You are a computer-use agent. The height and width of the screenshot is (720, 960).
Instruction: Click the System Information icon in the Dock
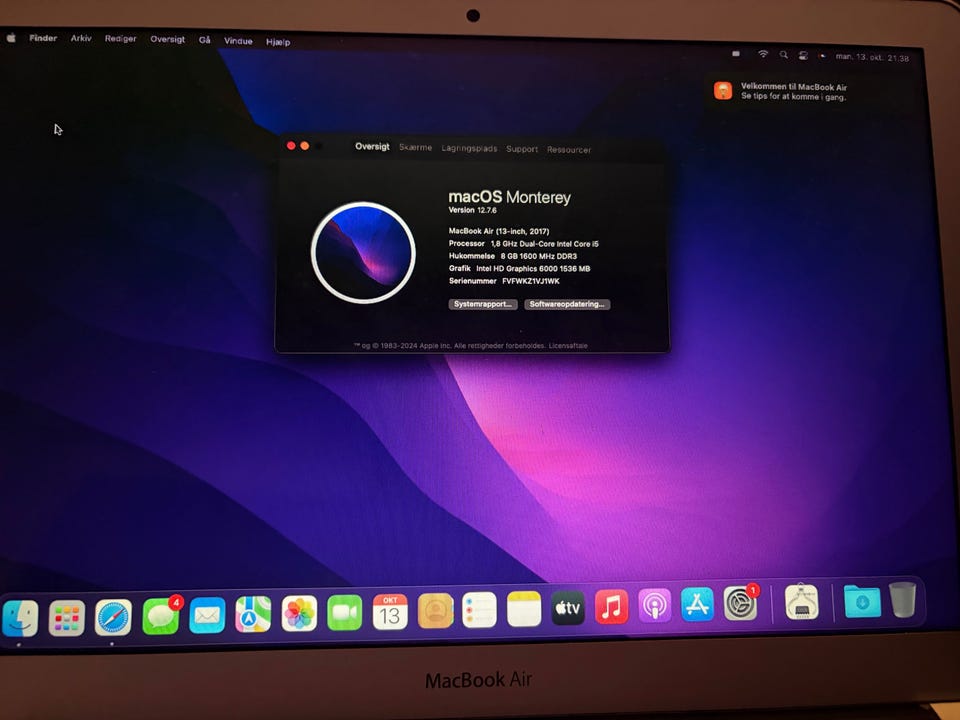(x=801, y=602)
